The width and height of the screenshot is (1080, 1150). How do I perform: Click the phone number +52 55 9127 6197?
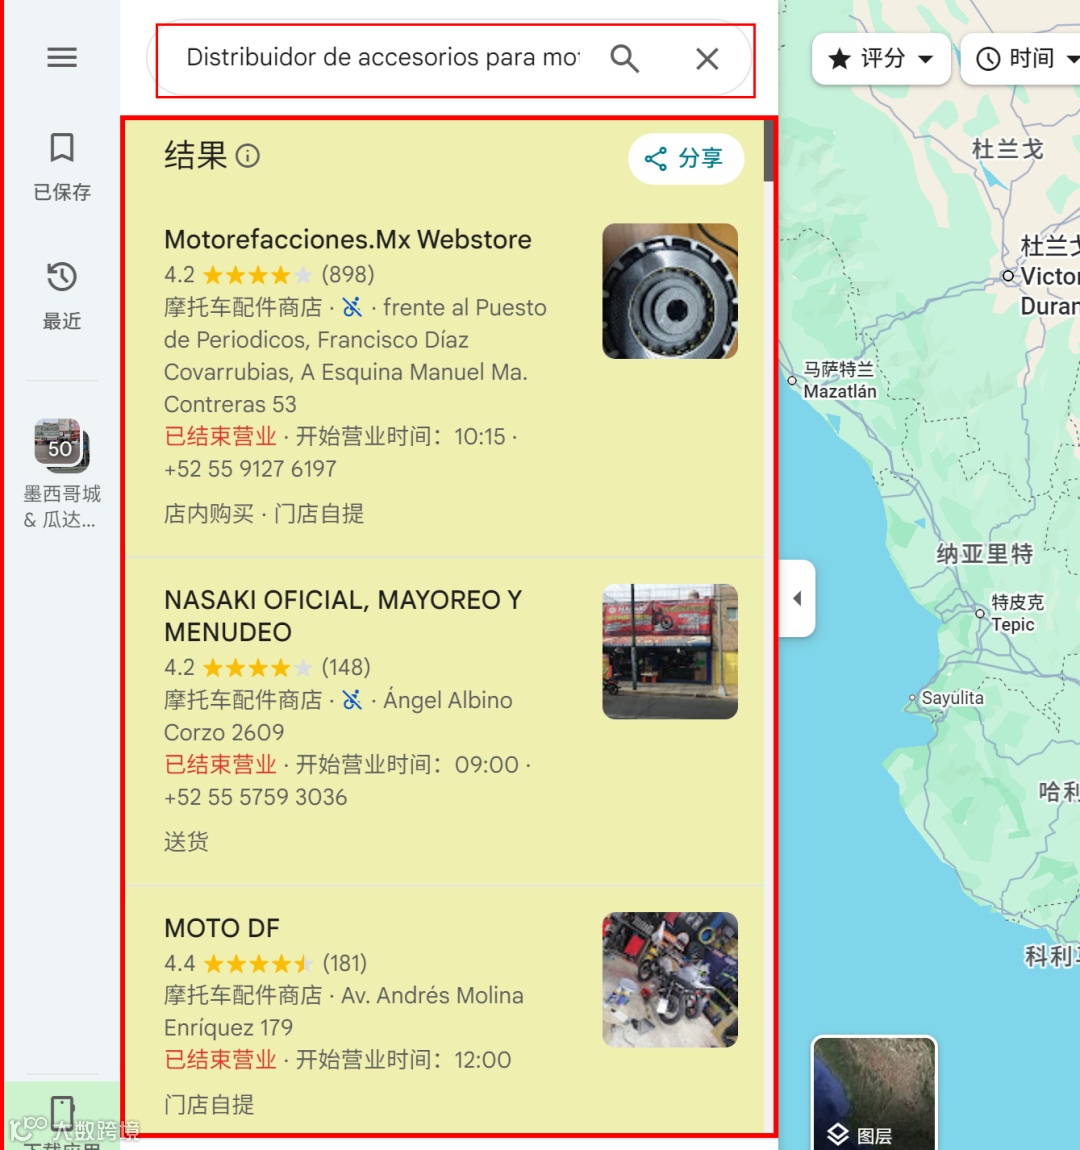click(x=250, y=469)
